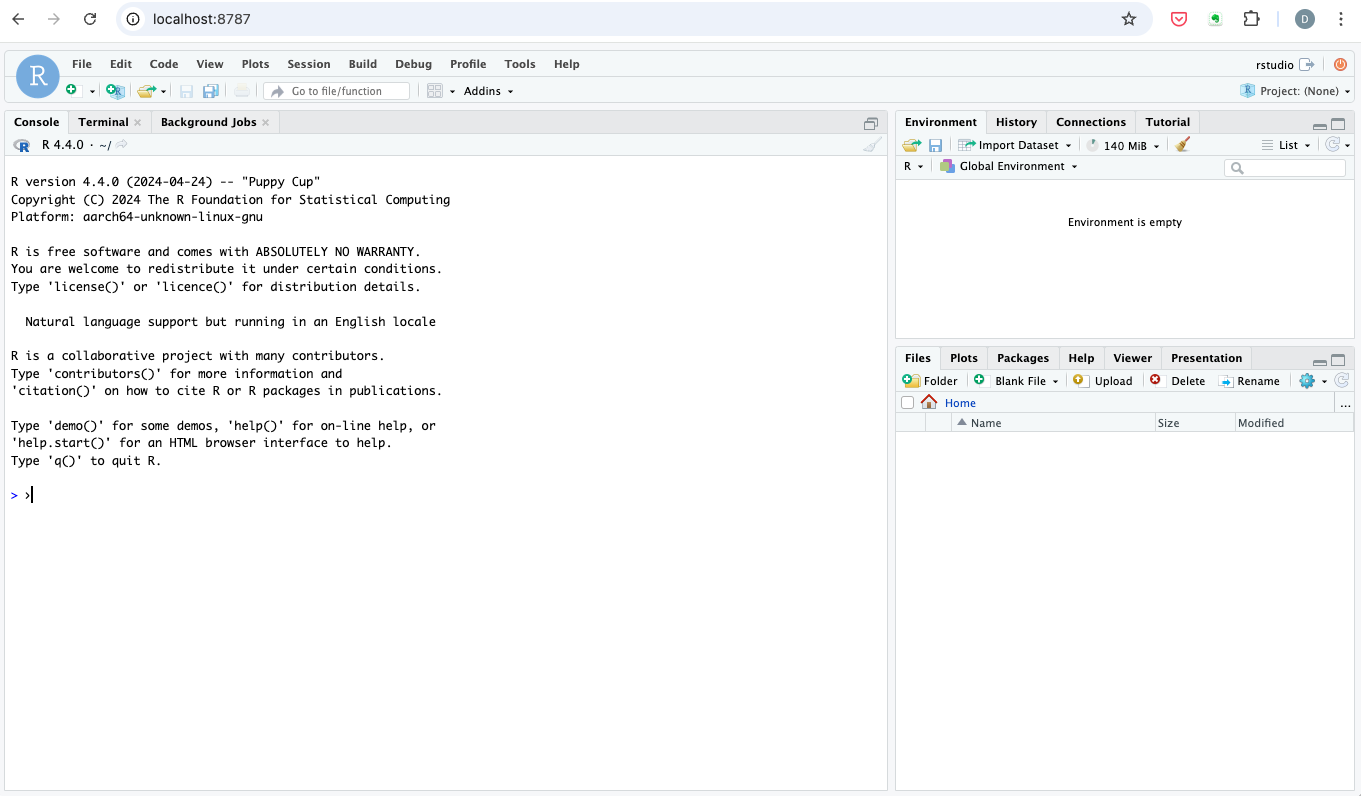
Task: Open the workspace panes dropdown arrow
Action: [x=452, y=91]
